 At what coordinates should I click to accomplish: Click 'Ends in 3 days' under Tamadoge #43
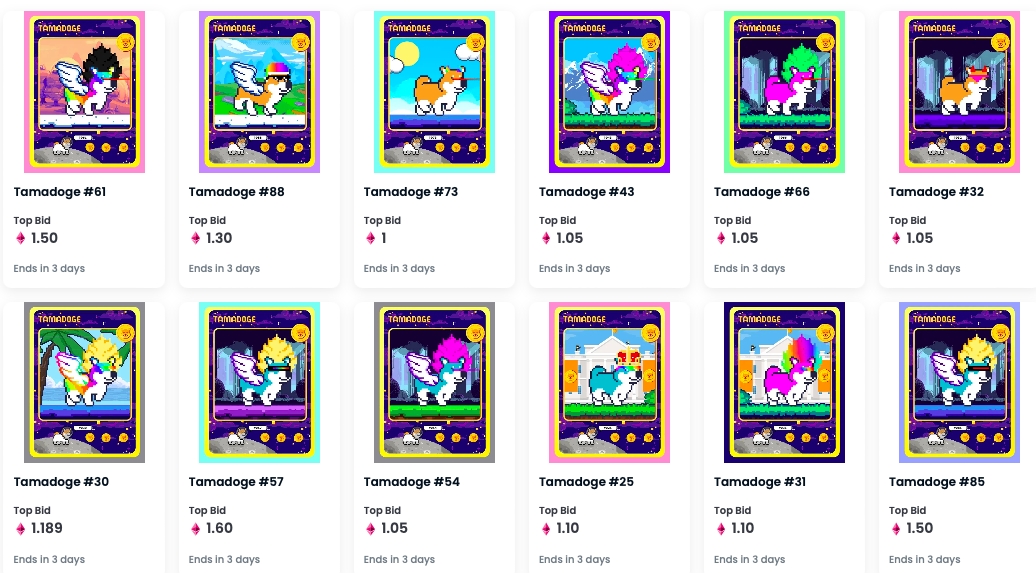point(574,268)
